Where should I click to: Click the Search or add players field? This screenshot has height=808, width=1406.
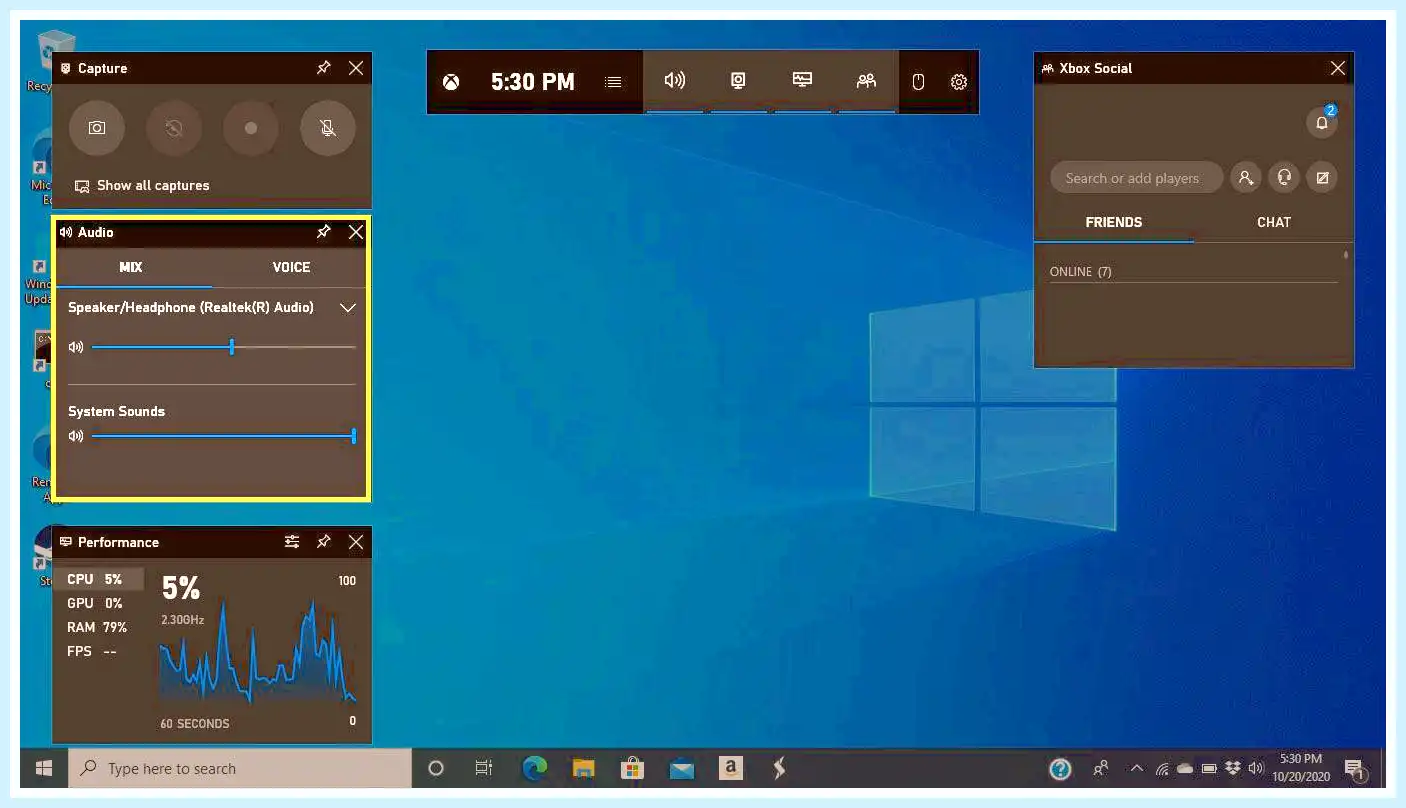pos(1137,178)
